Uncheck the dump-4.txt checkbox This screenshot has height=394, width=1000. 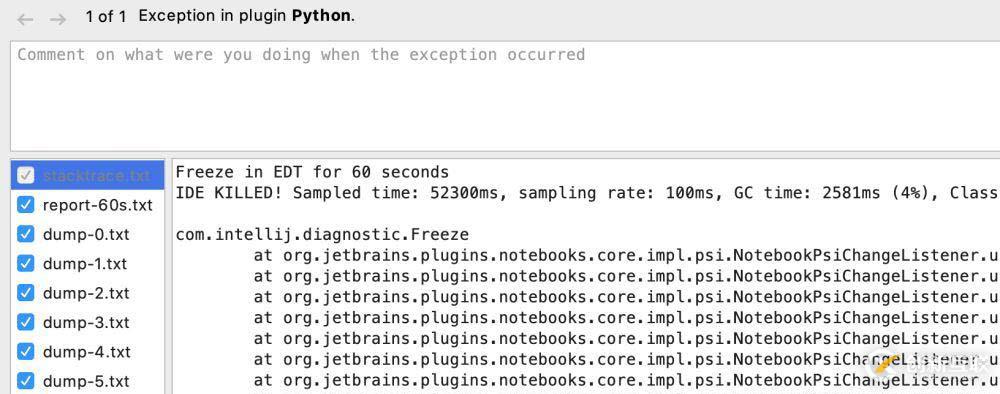[26, 351]
